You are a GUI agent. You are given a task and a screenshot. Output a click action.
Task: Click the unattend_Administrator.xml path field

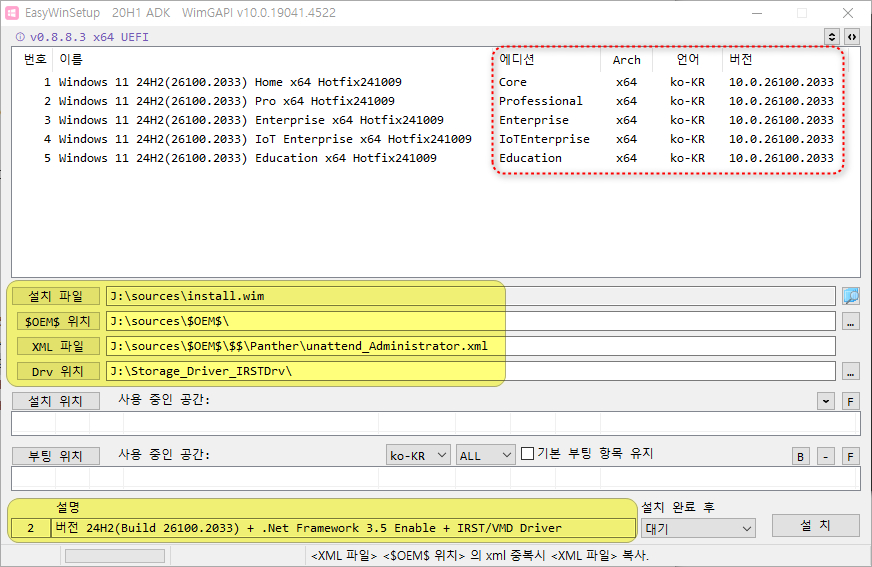[470, 346]
